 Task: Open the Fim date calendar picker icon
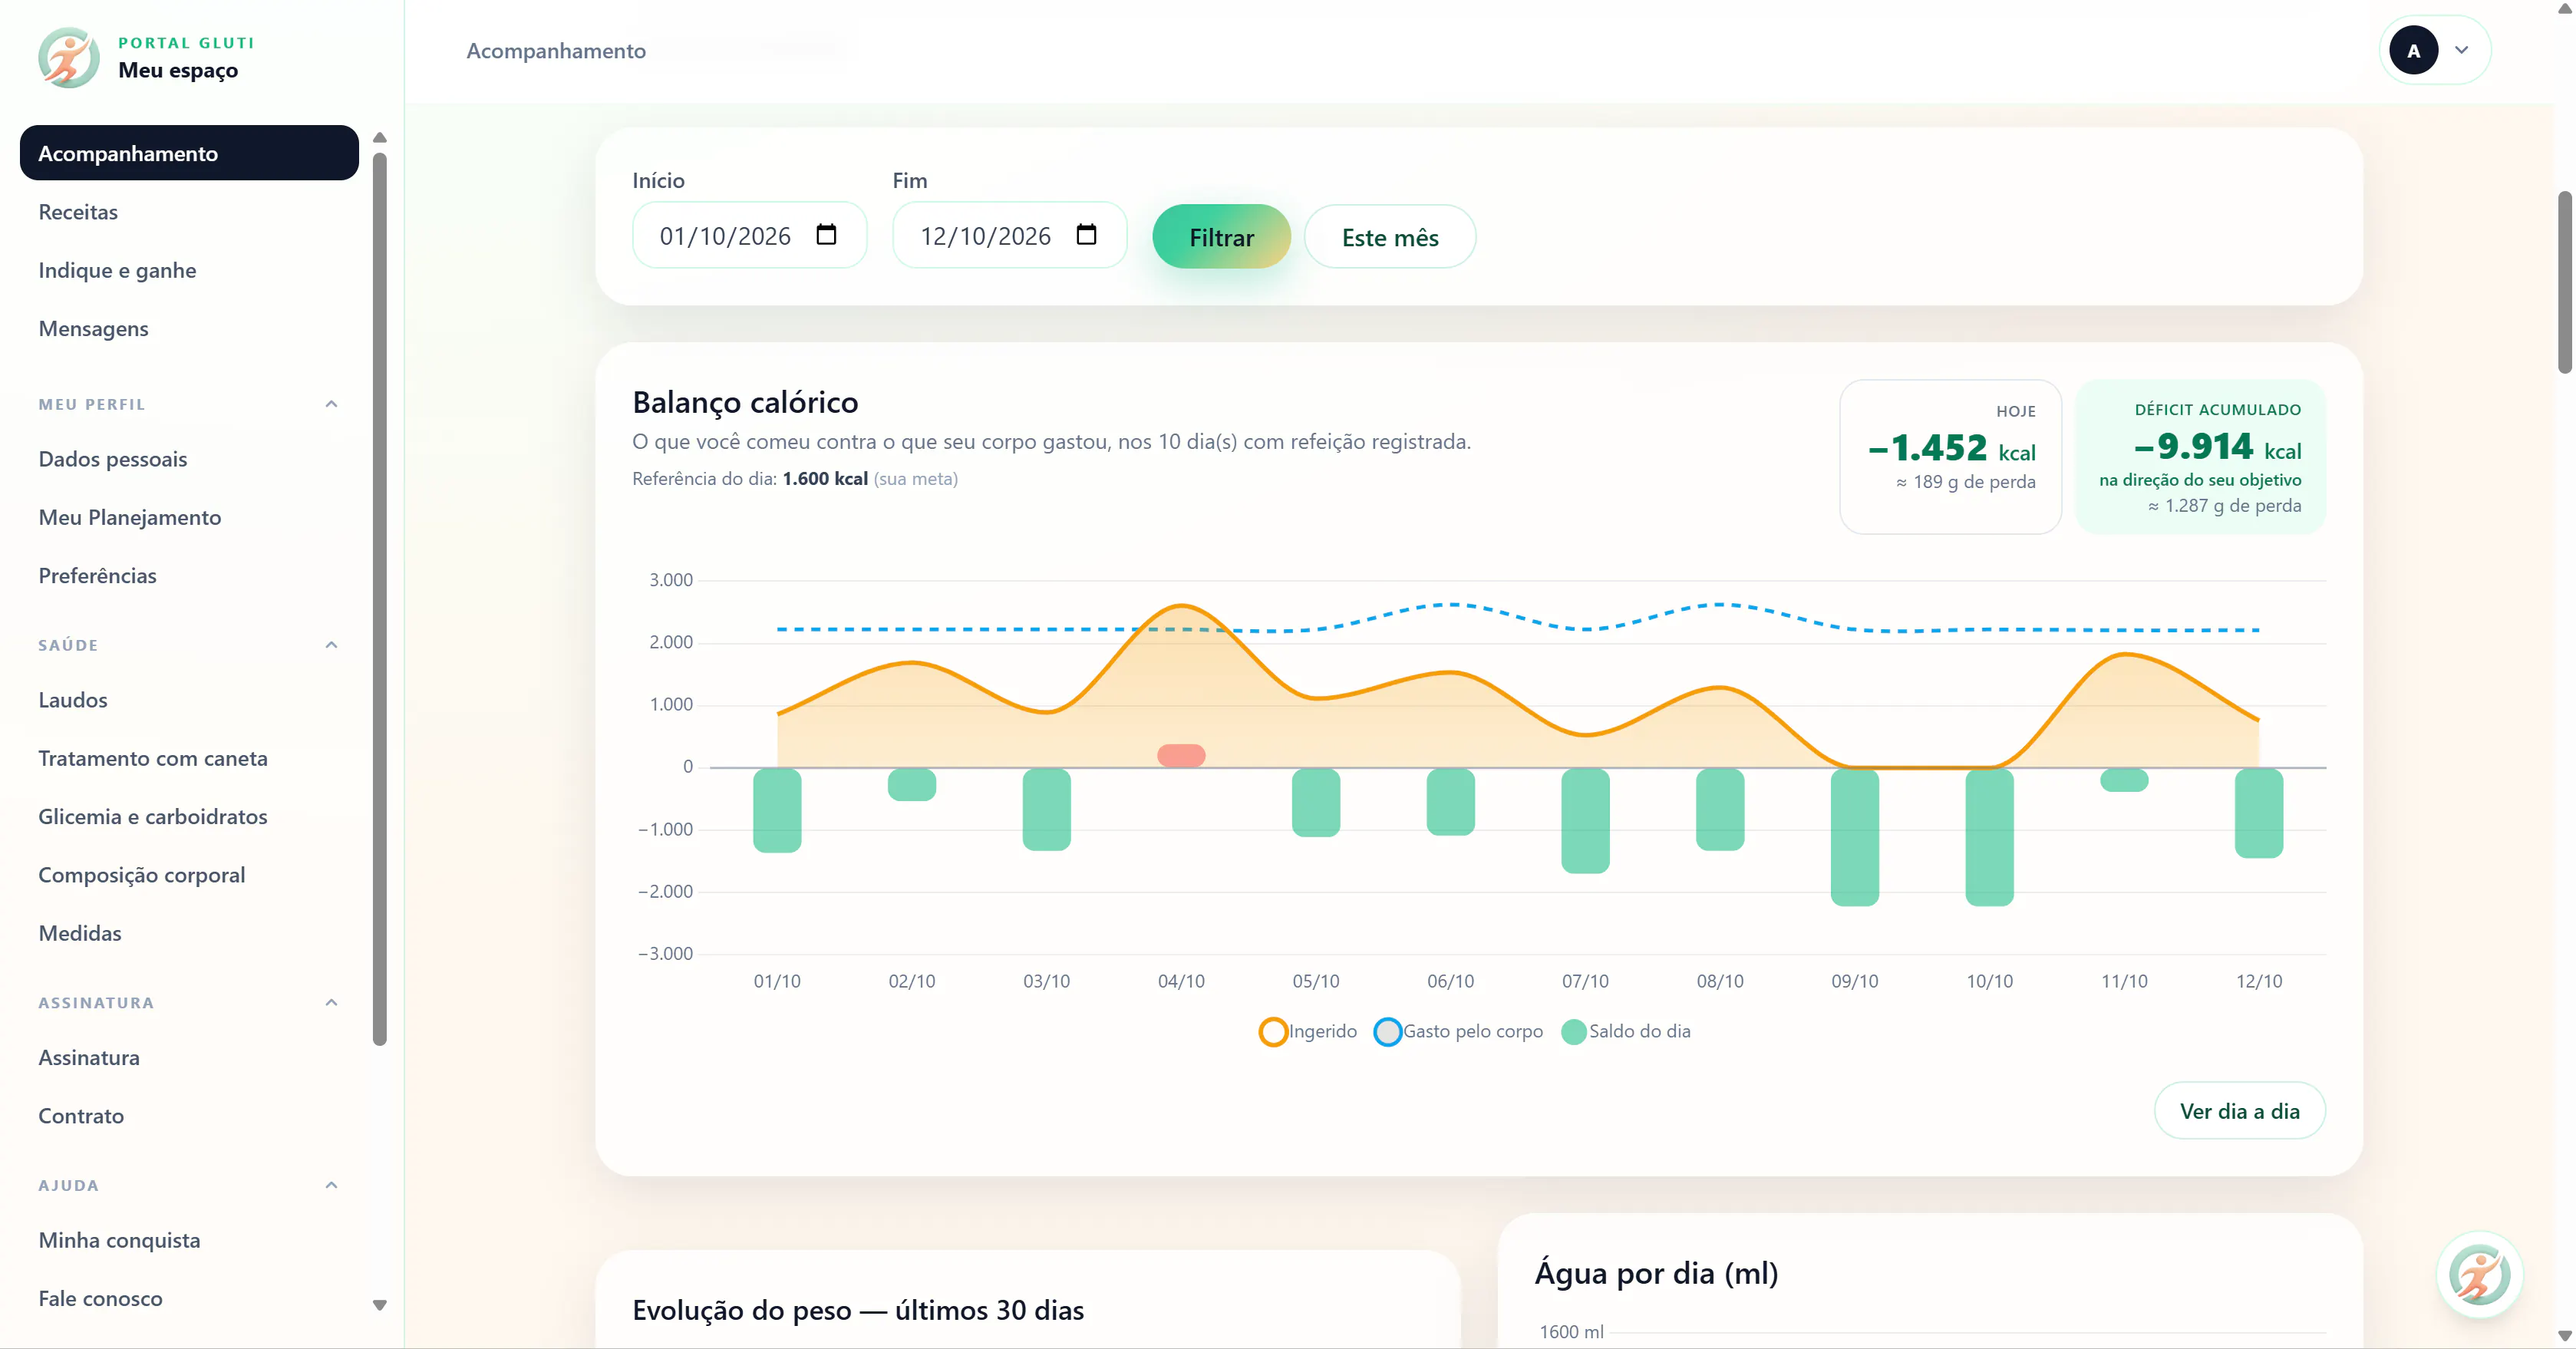coord(1086,235)
